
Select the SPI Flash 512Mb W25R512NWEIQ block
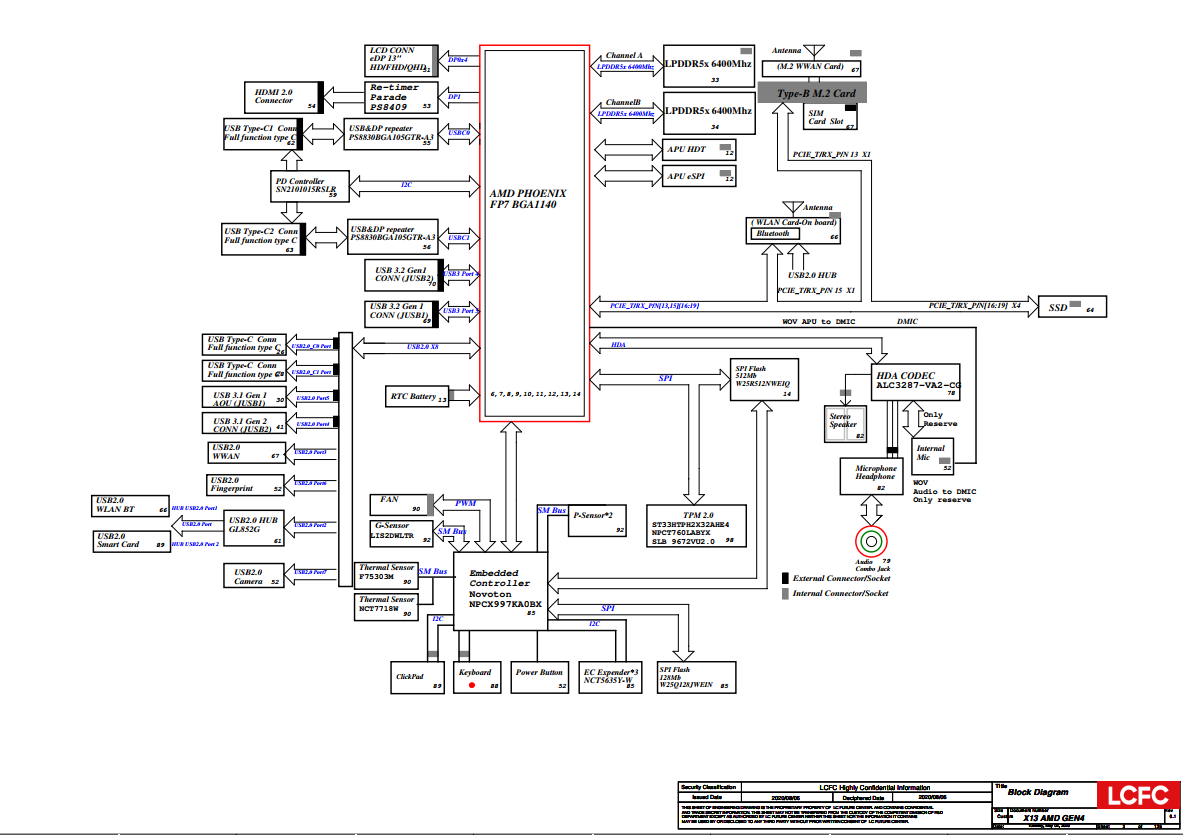click(x=764, y=379)
